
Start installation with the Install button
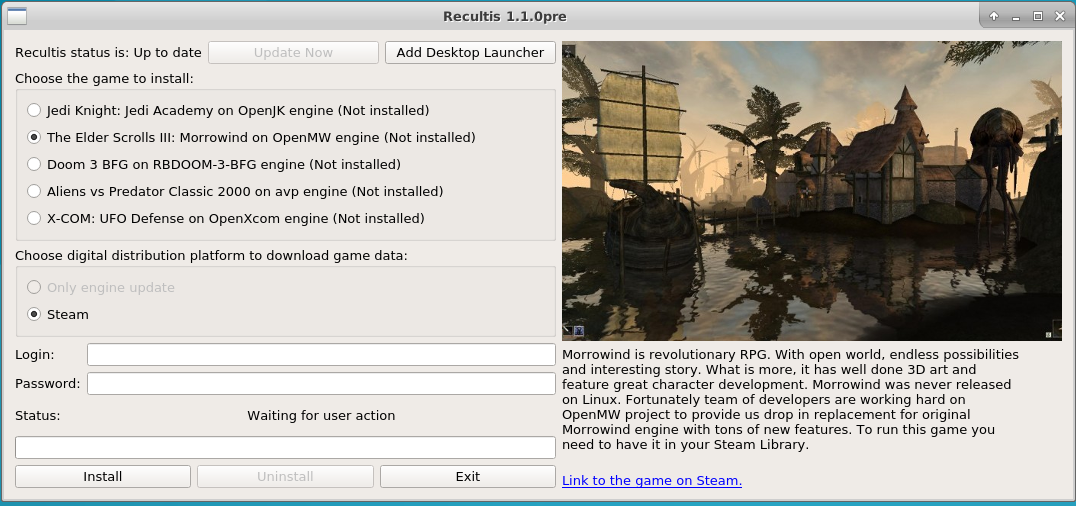(x=103, y=476)
